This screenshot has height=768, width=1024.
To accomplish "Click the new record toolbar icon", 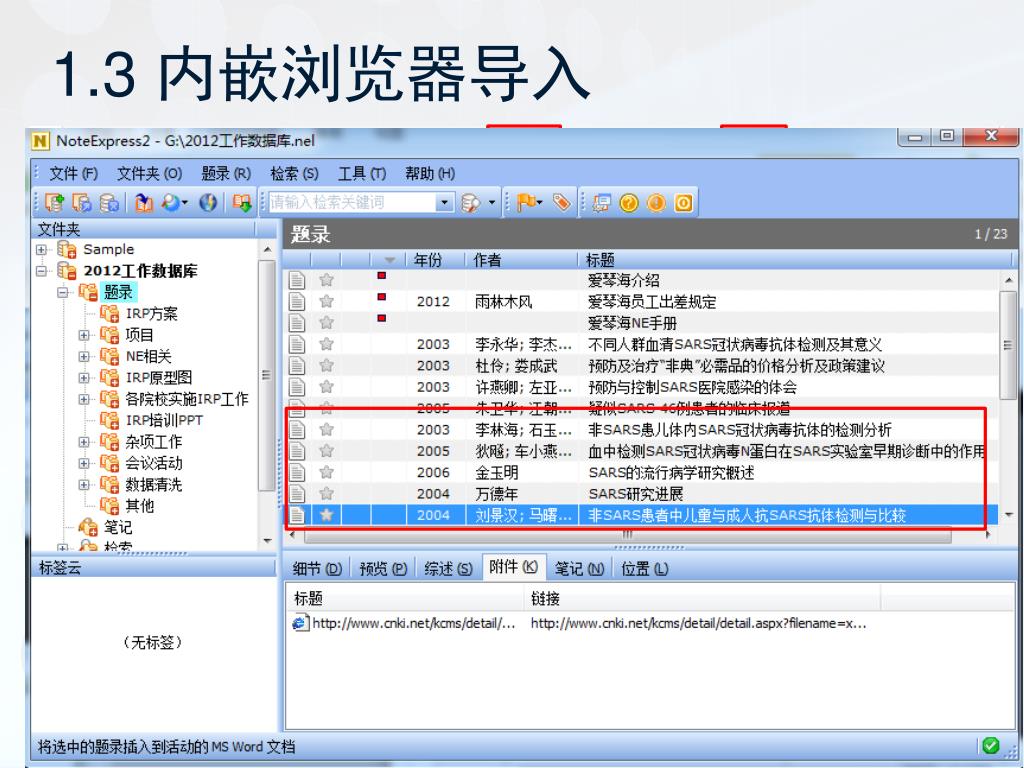I will [x=55, y=203].
